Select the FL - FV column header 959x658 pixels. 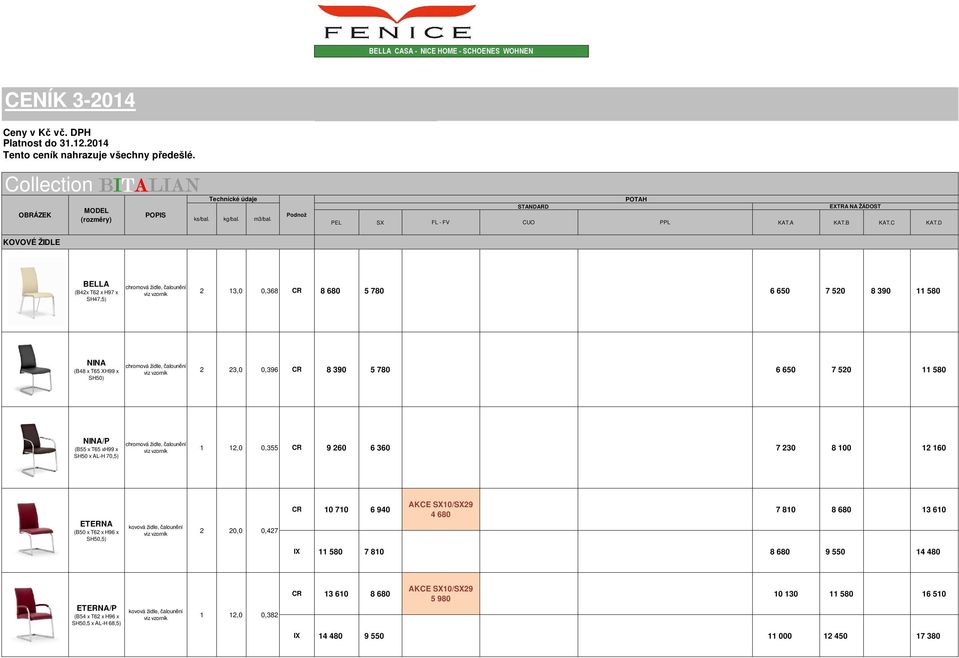[x=440, y=223]
